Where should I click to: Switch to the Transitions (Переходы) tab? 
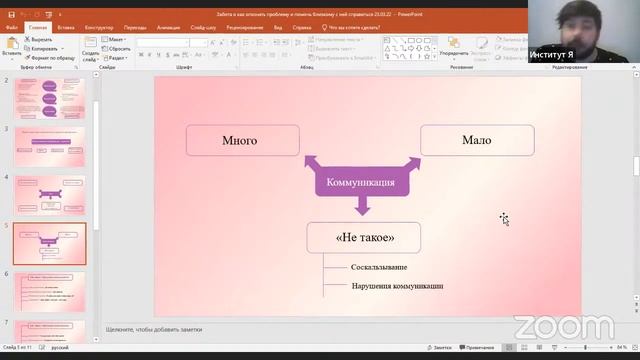(x=135, y=27)
